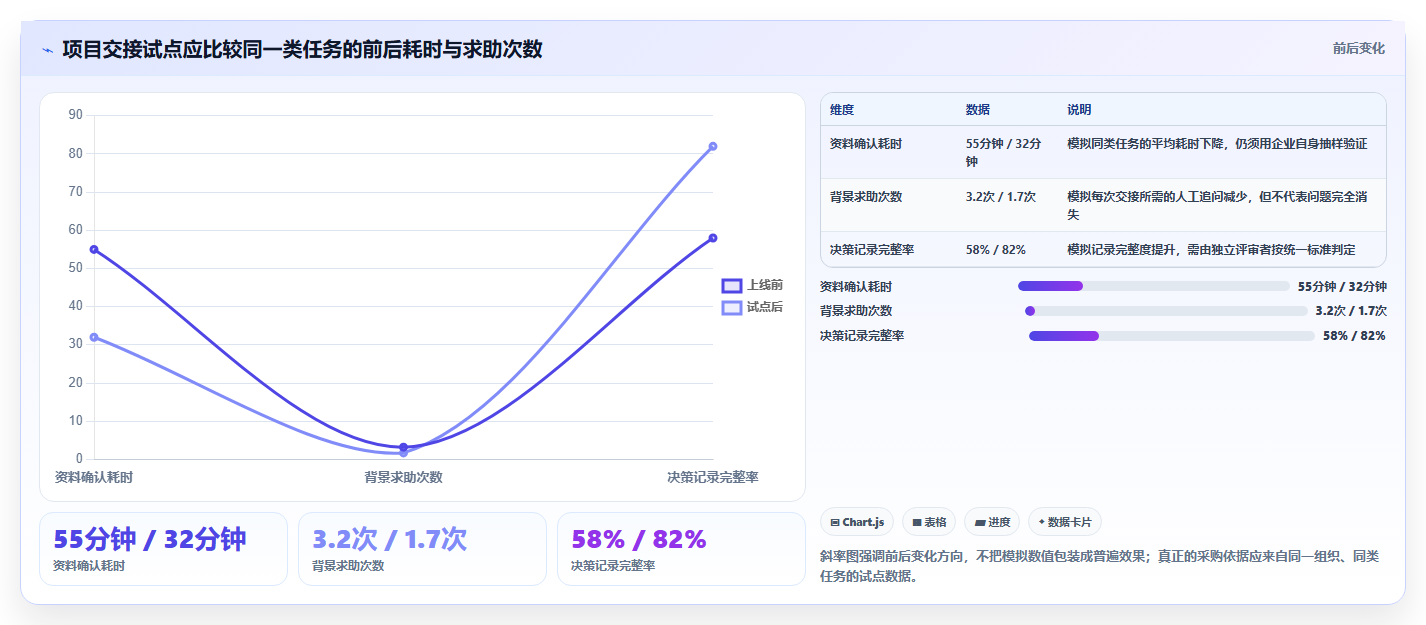Click the 前后变化 label in header

[x=1358, y=48]
